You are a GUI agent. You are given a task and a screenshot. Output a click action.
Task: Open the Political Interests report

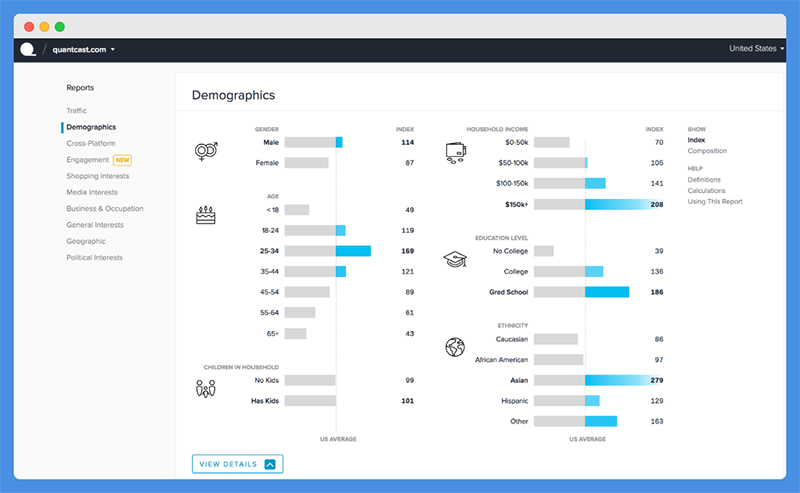pos(94,257)
